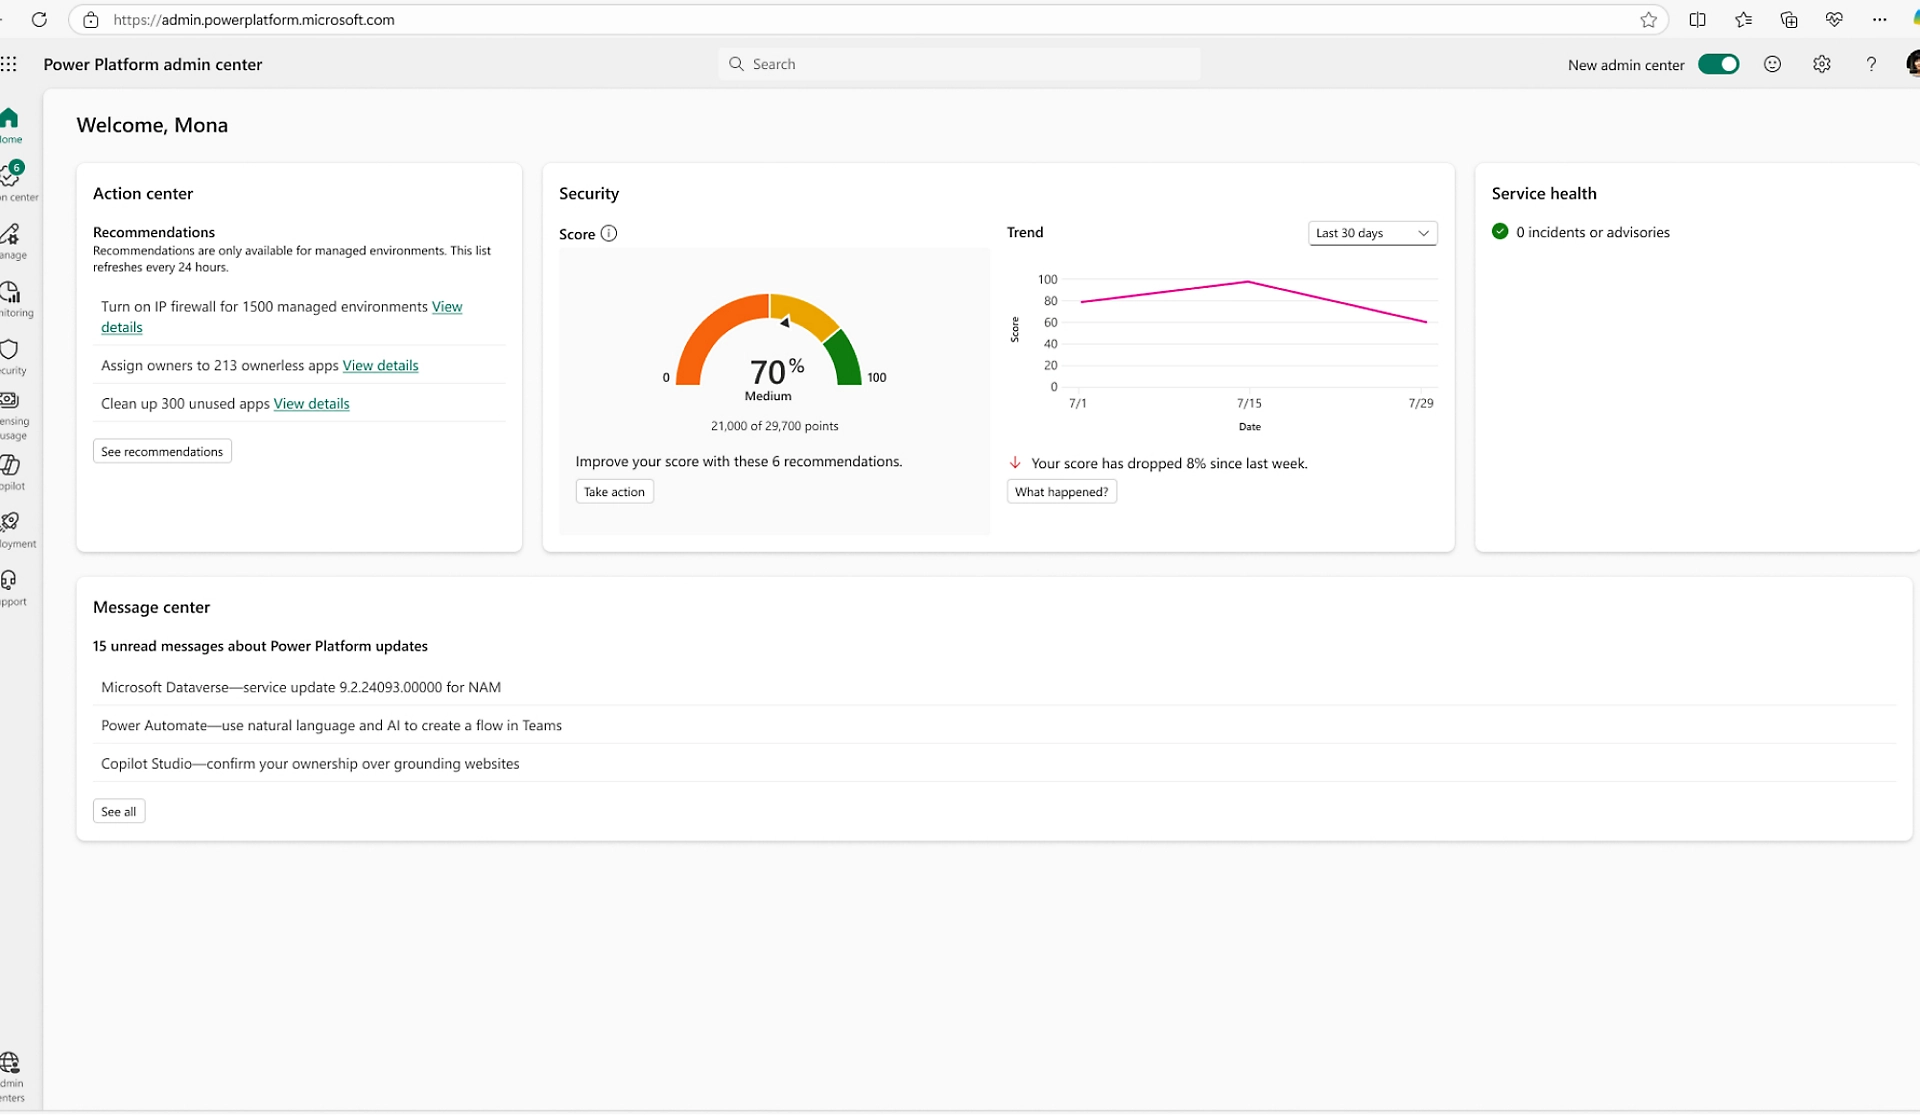Open the Manage sidebar icon
The image size is (1920, 1115).
pyautogui.click(x=10, y=236)
